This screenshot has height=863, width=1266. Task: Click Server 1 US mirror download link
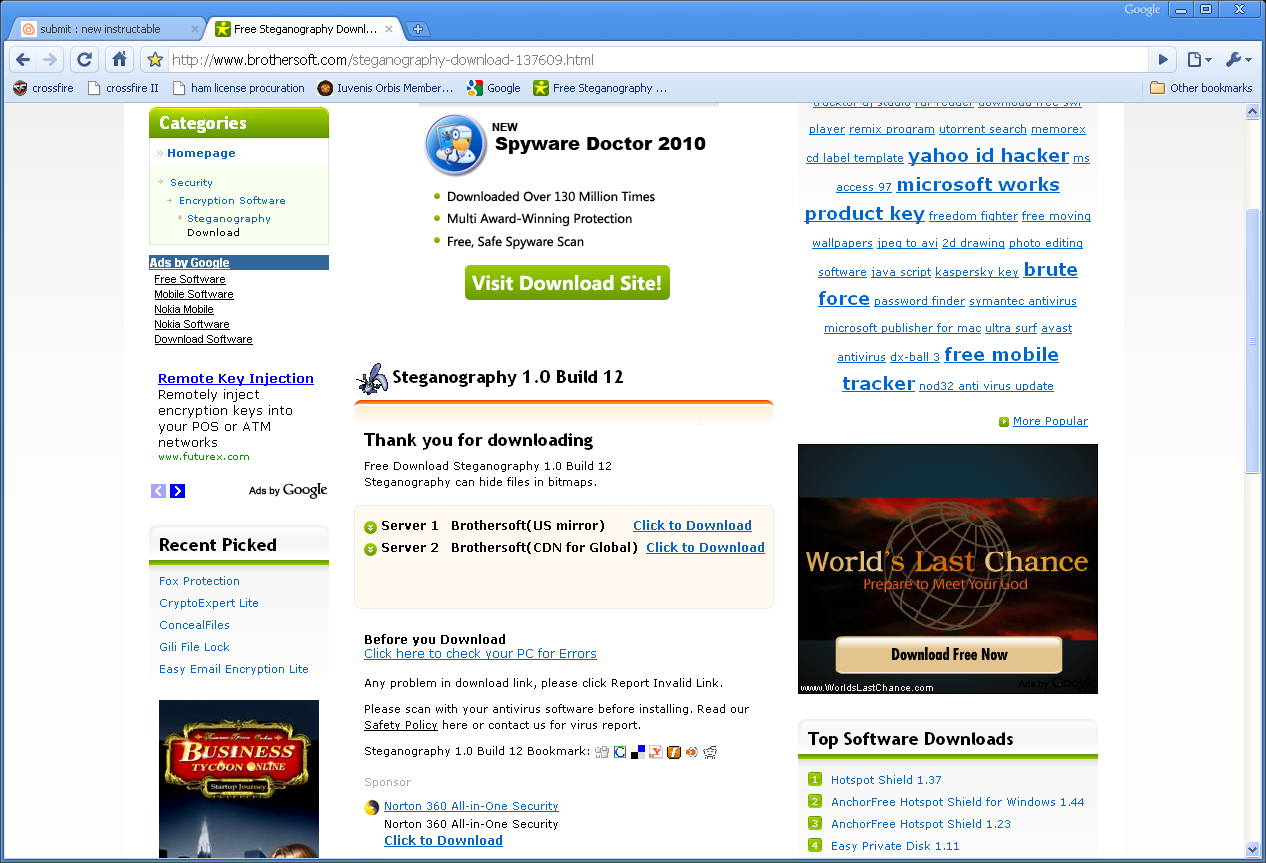[692, 526]
